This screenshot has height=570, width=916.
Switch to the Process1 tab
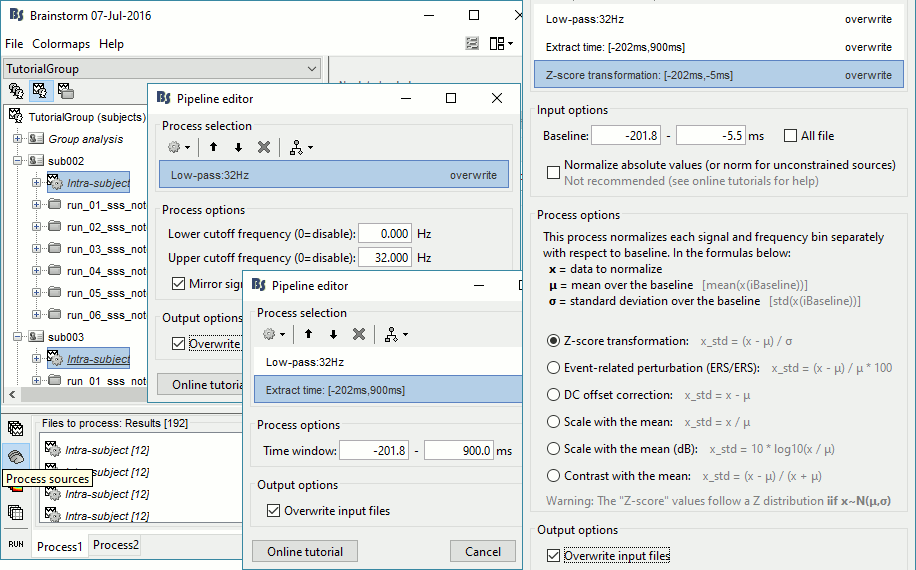(x=59, y=547)
